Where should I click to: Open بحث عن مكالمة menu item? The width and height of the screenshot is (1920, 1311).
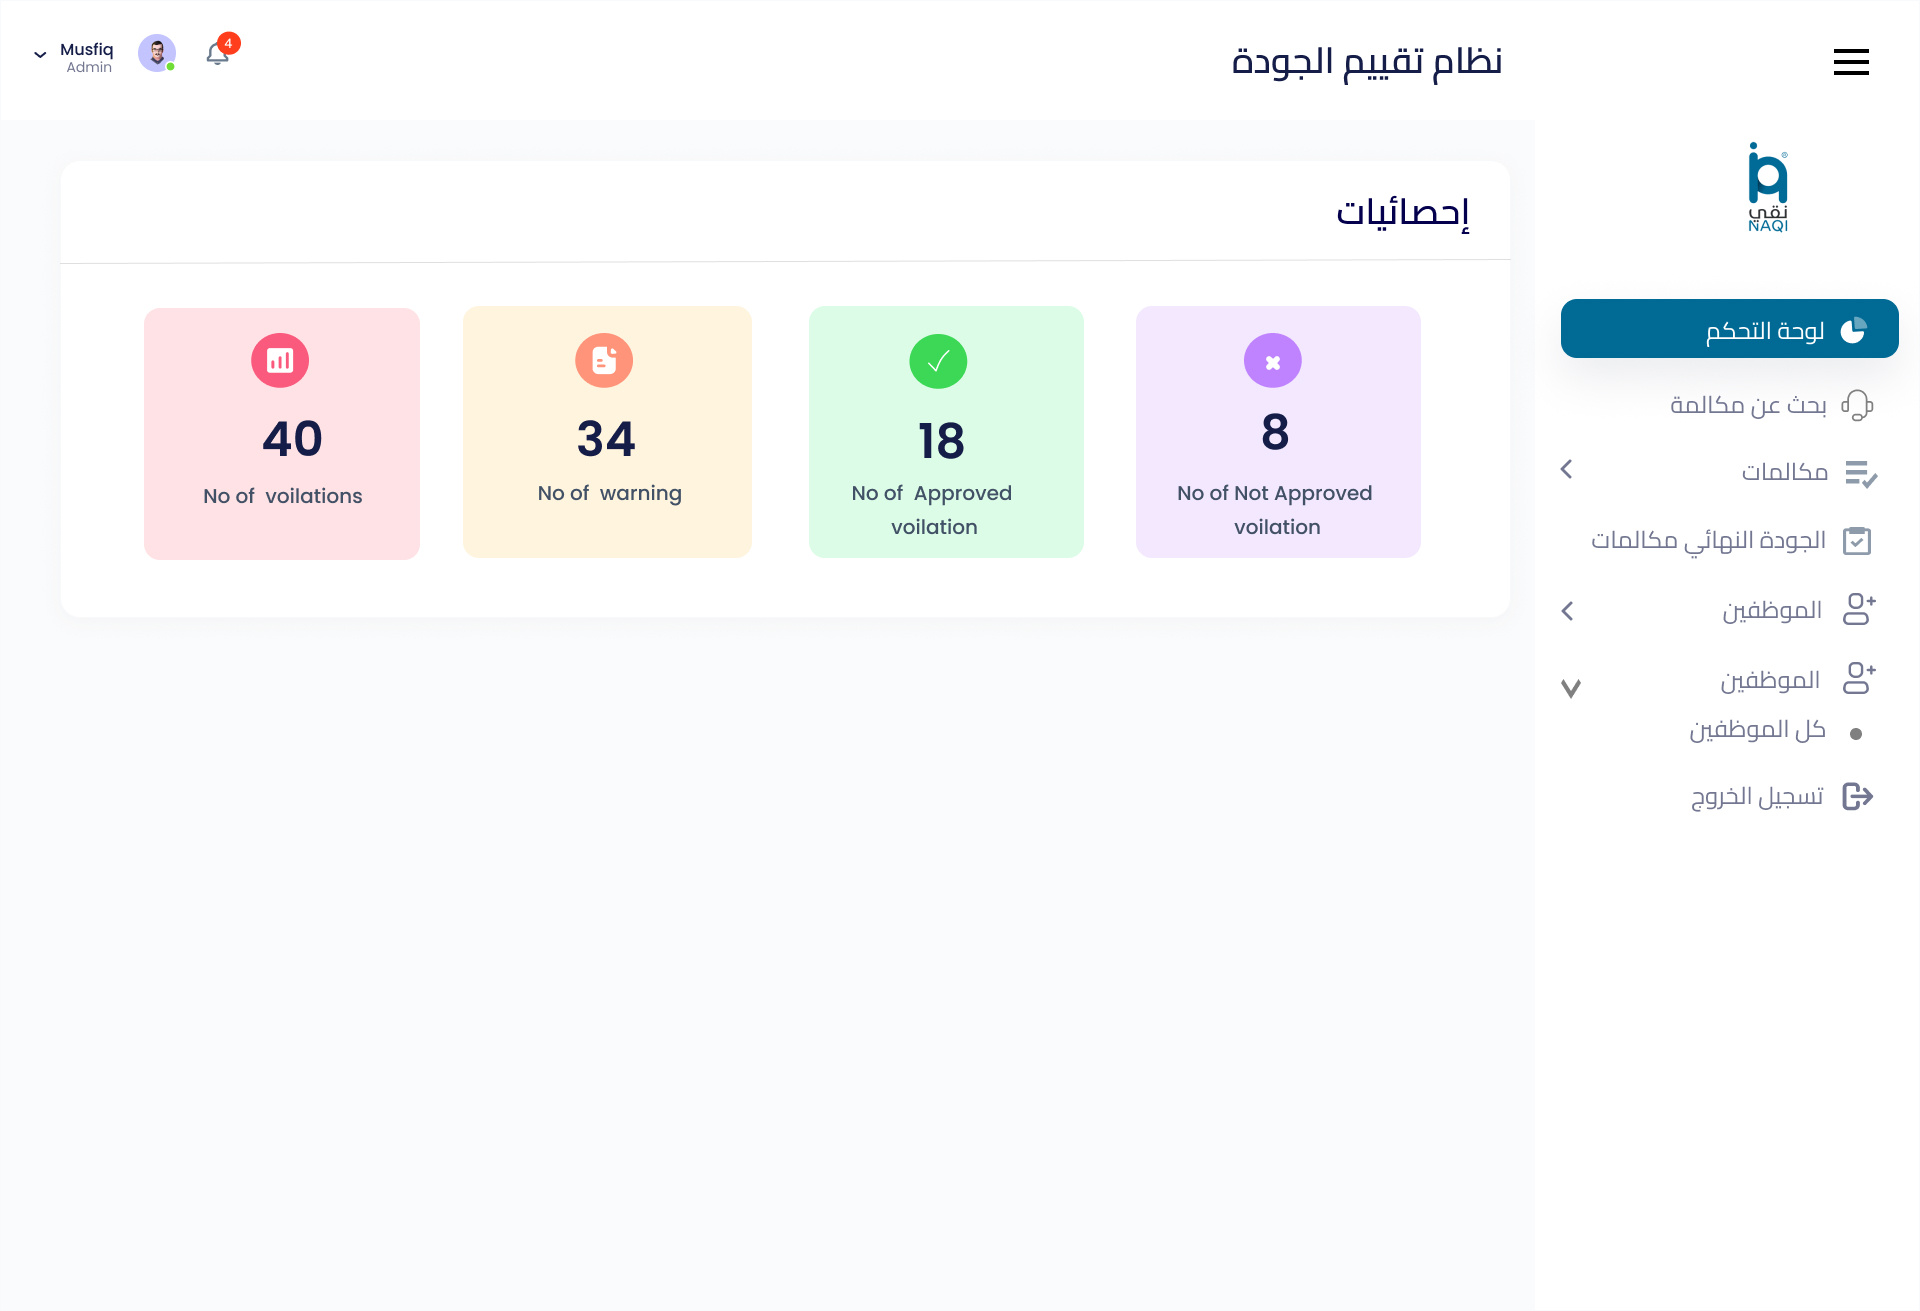pyautogui.click(x=1747, y=405)
